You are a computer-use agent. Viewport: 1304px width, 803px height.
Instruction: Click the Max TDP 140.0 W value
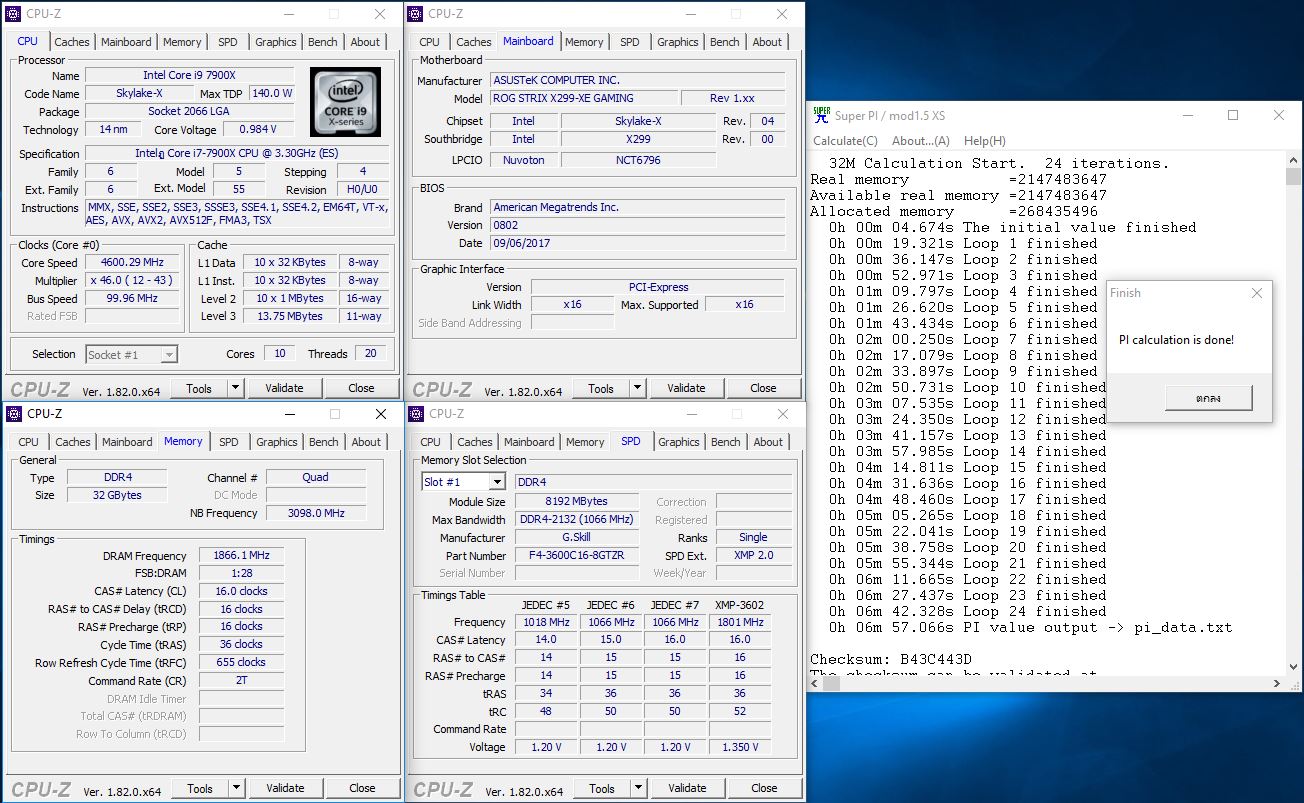272,94
